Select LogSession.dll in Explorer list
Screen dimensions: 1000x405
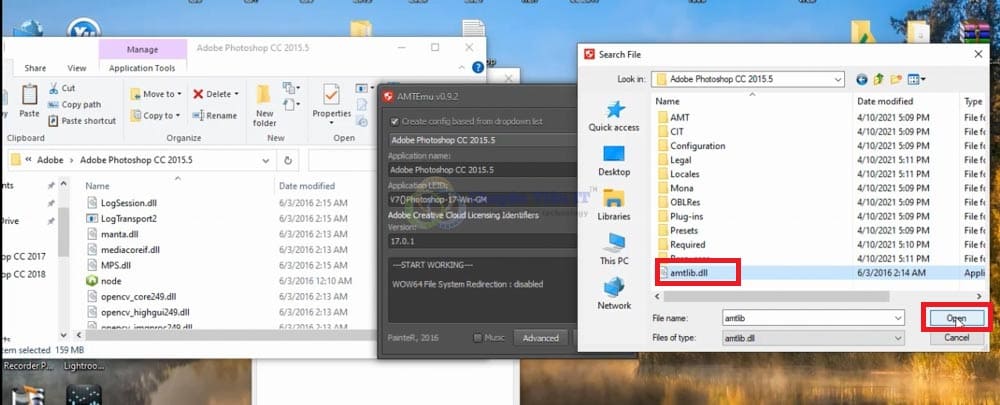(x=122, y=203)
